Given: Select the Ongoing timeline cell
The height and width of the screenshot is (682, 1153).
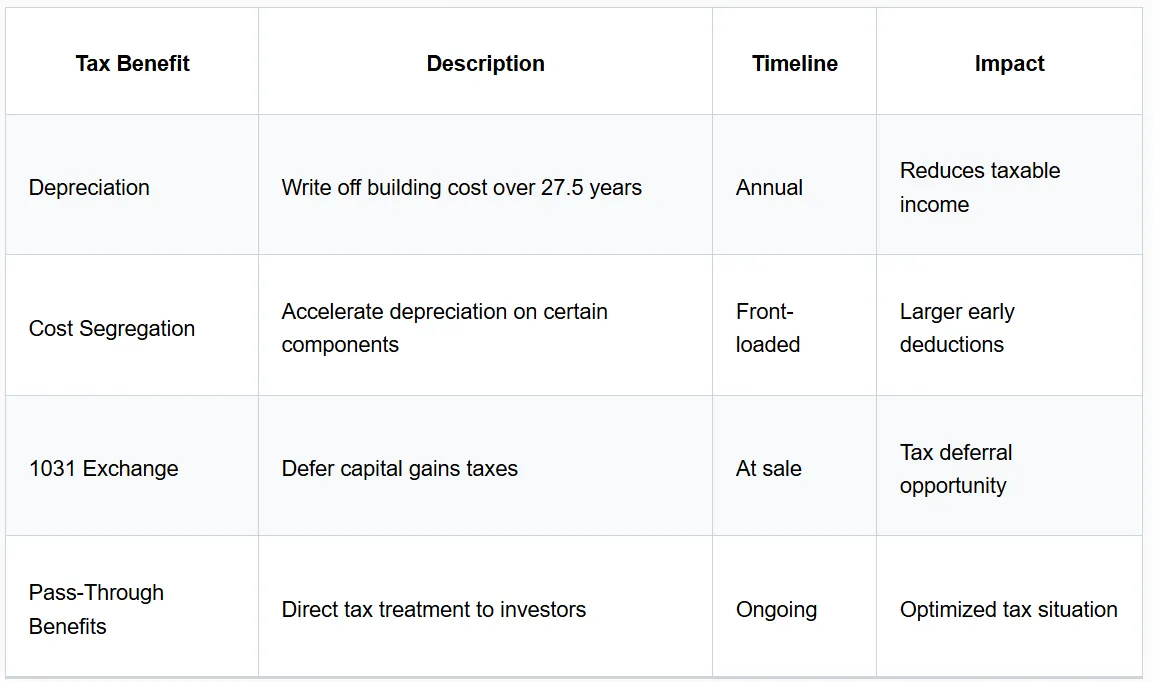Looking at the screenshot, I should pyautogui.click(x=777, y=610).
